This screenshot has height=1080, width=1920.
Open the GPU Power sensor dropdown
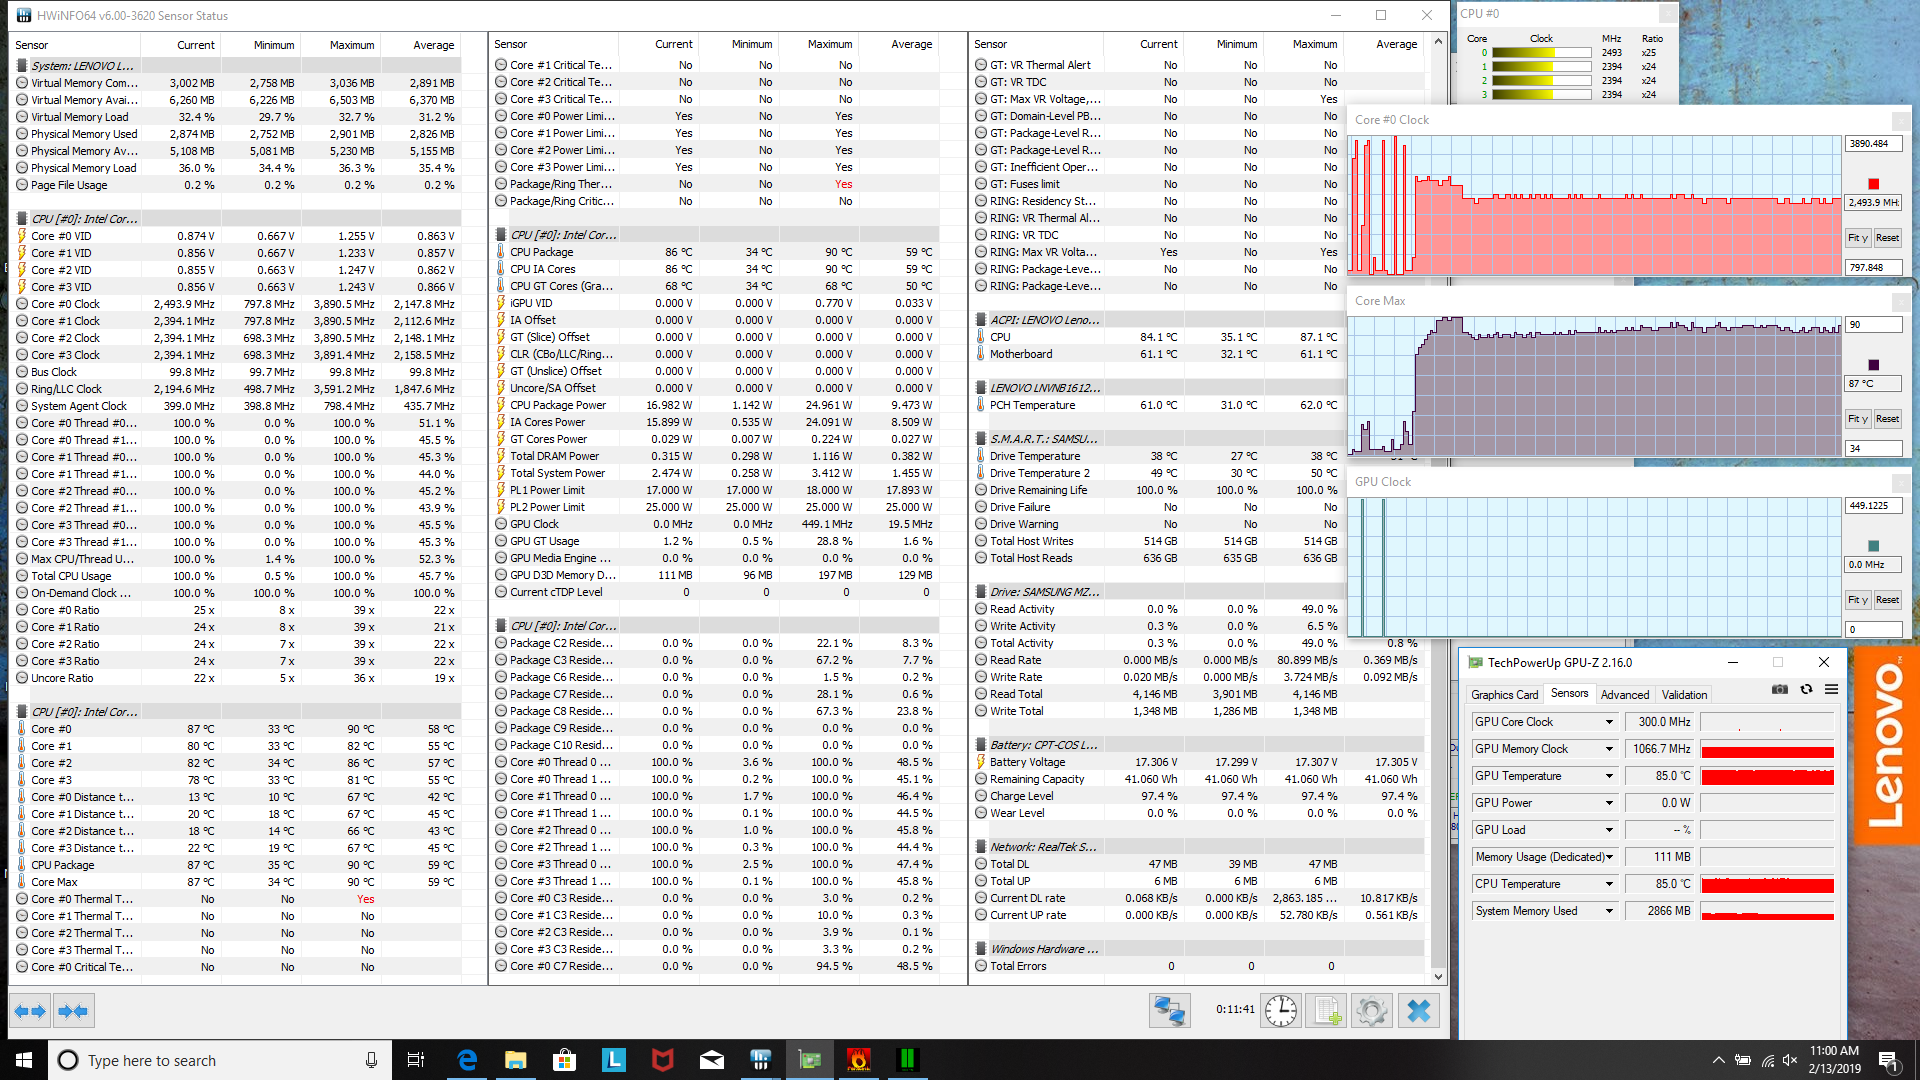[x=1609, y=803]
